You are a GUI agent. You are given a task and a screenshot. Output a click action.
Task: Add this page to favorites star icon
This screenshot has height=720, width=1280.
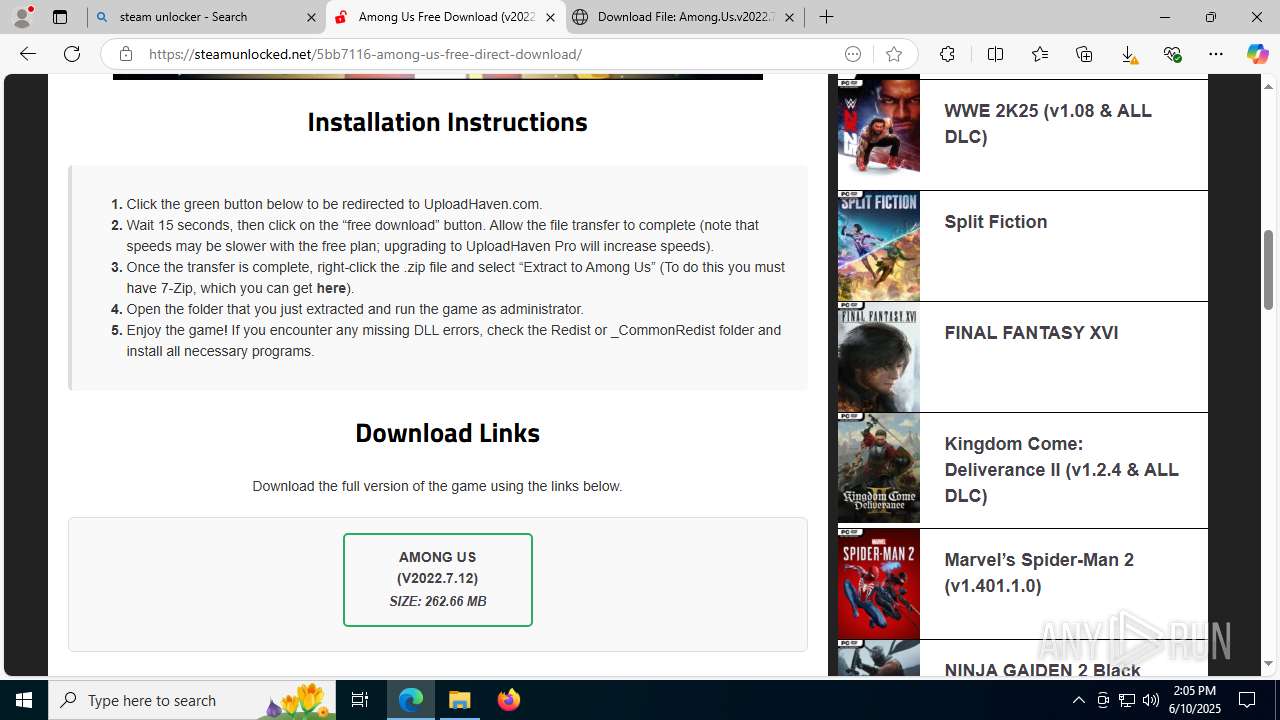894,54
